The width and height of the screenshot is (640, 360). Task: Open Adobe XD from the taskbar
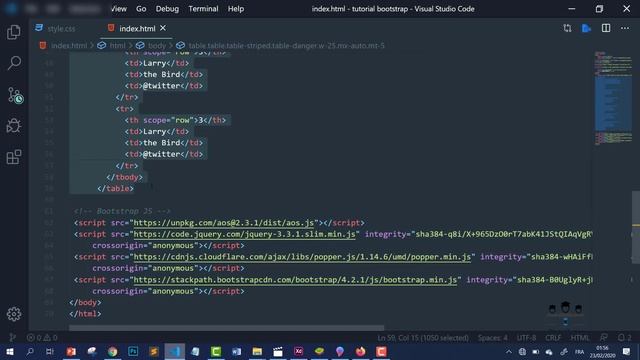(x=298, y=351)
